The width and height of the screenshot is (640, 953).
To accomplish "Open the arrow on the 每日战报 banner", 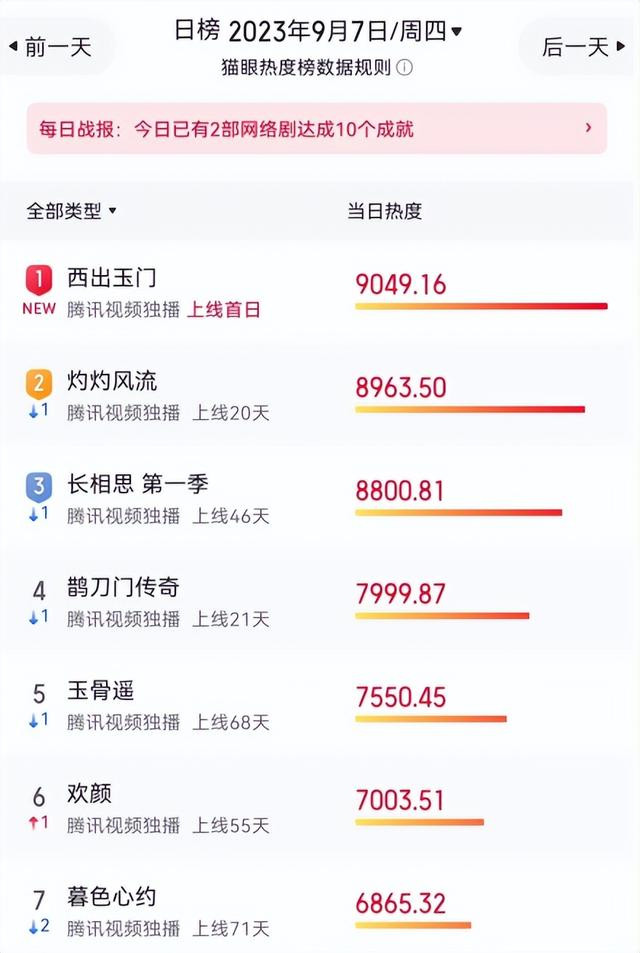I will (588, 128).
